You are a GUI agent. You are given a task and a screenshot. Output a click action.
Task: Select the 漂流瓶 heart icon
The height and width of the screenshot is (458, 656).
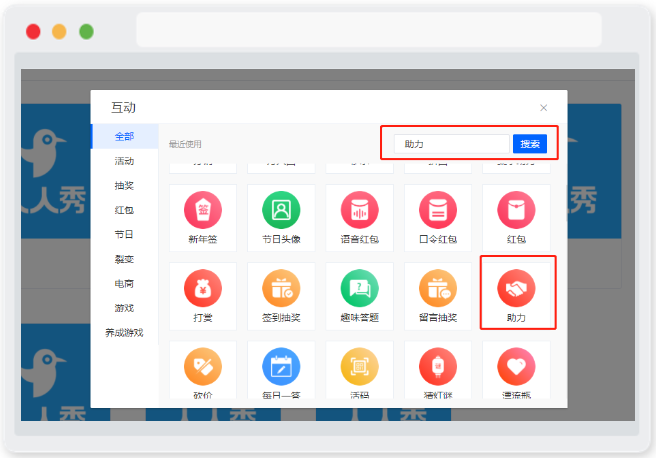click(516, 366)
